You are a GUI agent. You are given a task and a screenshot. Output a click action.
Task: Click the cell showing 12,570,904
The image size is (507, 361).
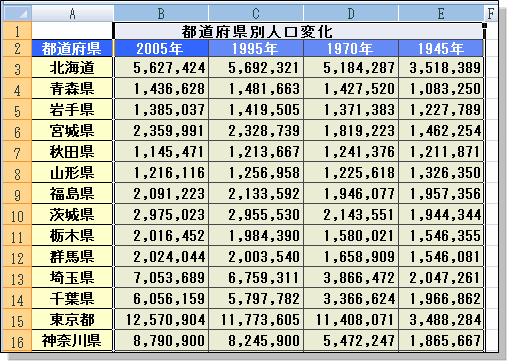pyautogui.click(x=161, y=320)
